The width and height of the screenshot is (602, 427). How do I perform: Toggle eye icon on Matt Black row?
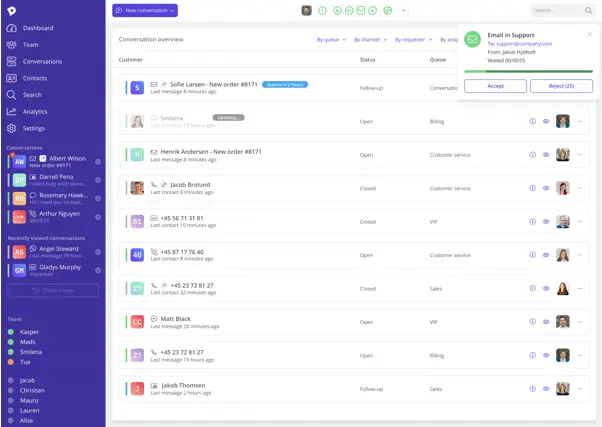tap(546, 322)
